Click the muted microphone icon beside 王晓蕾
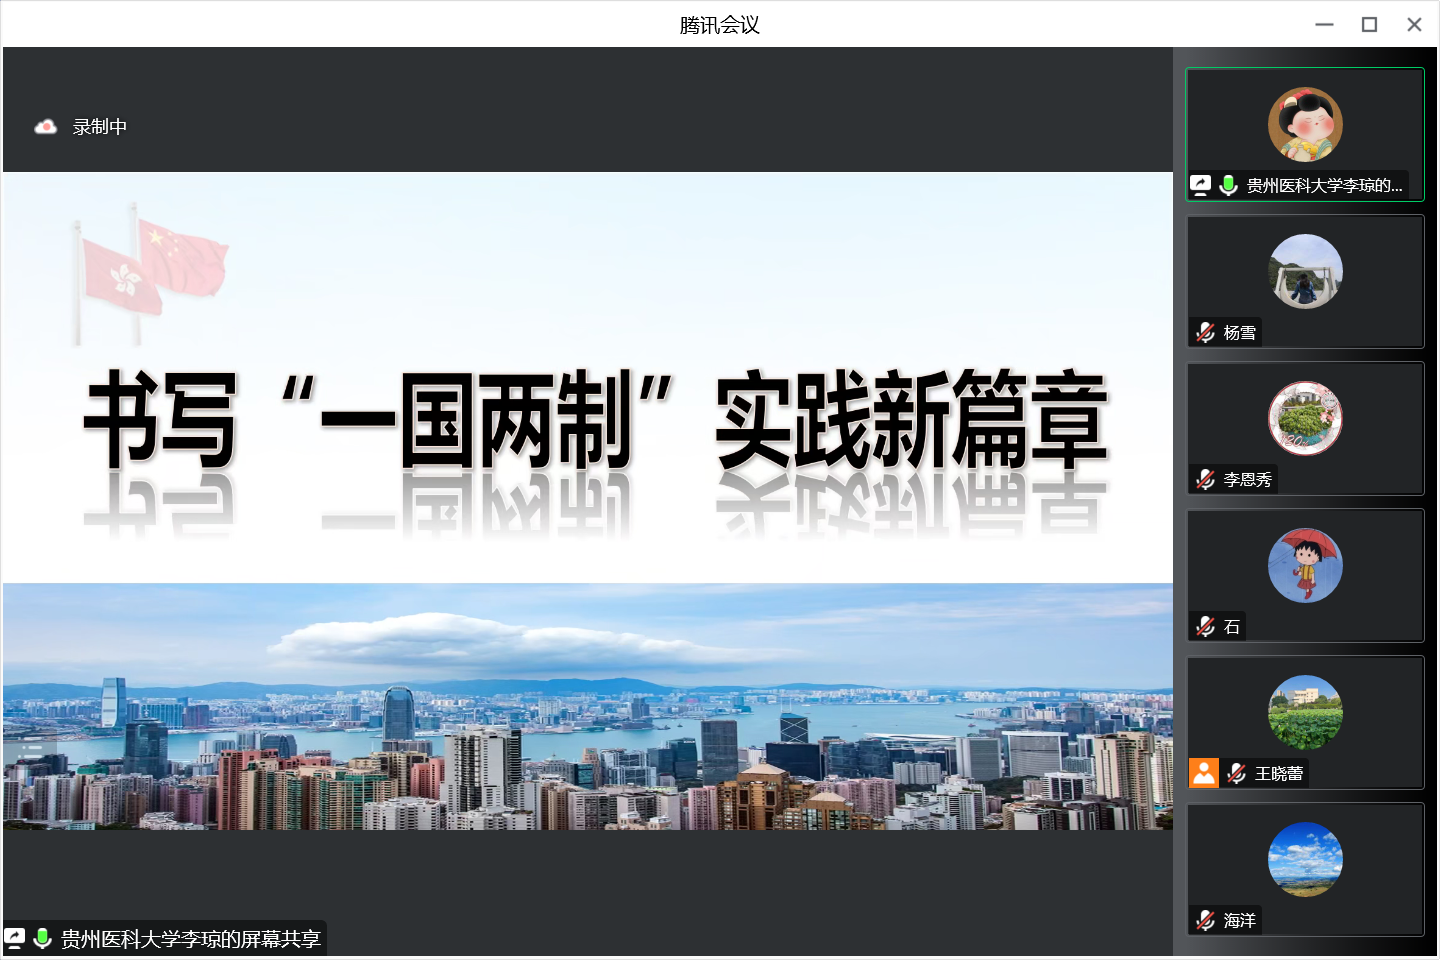Viewport: 1440px width, 960px height. (1237, 773)
